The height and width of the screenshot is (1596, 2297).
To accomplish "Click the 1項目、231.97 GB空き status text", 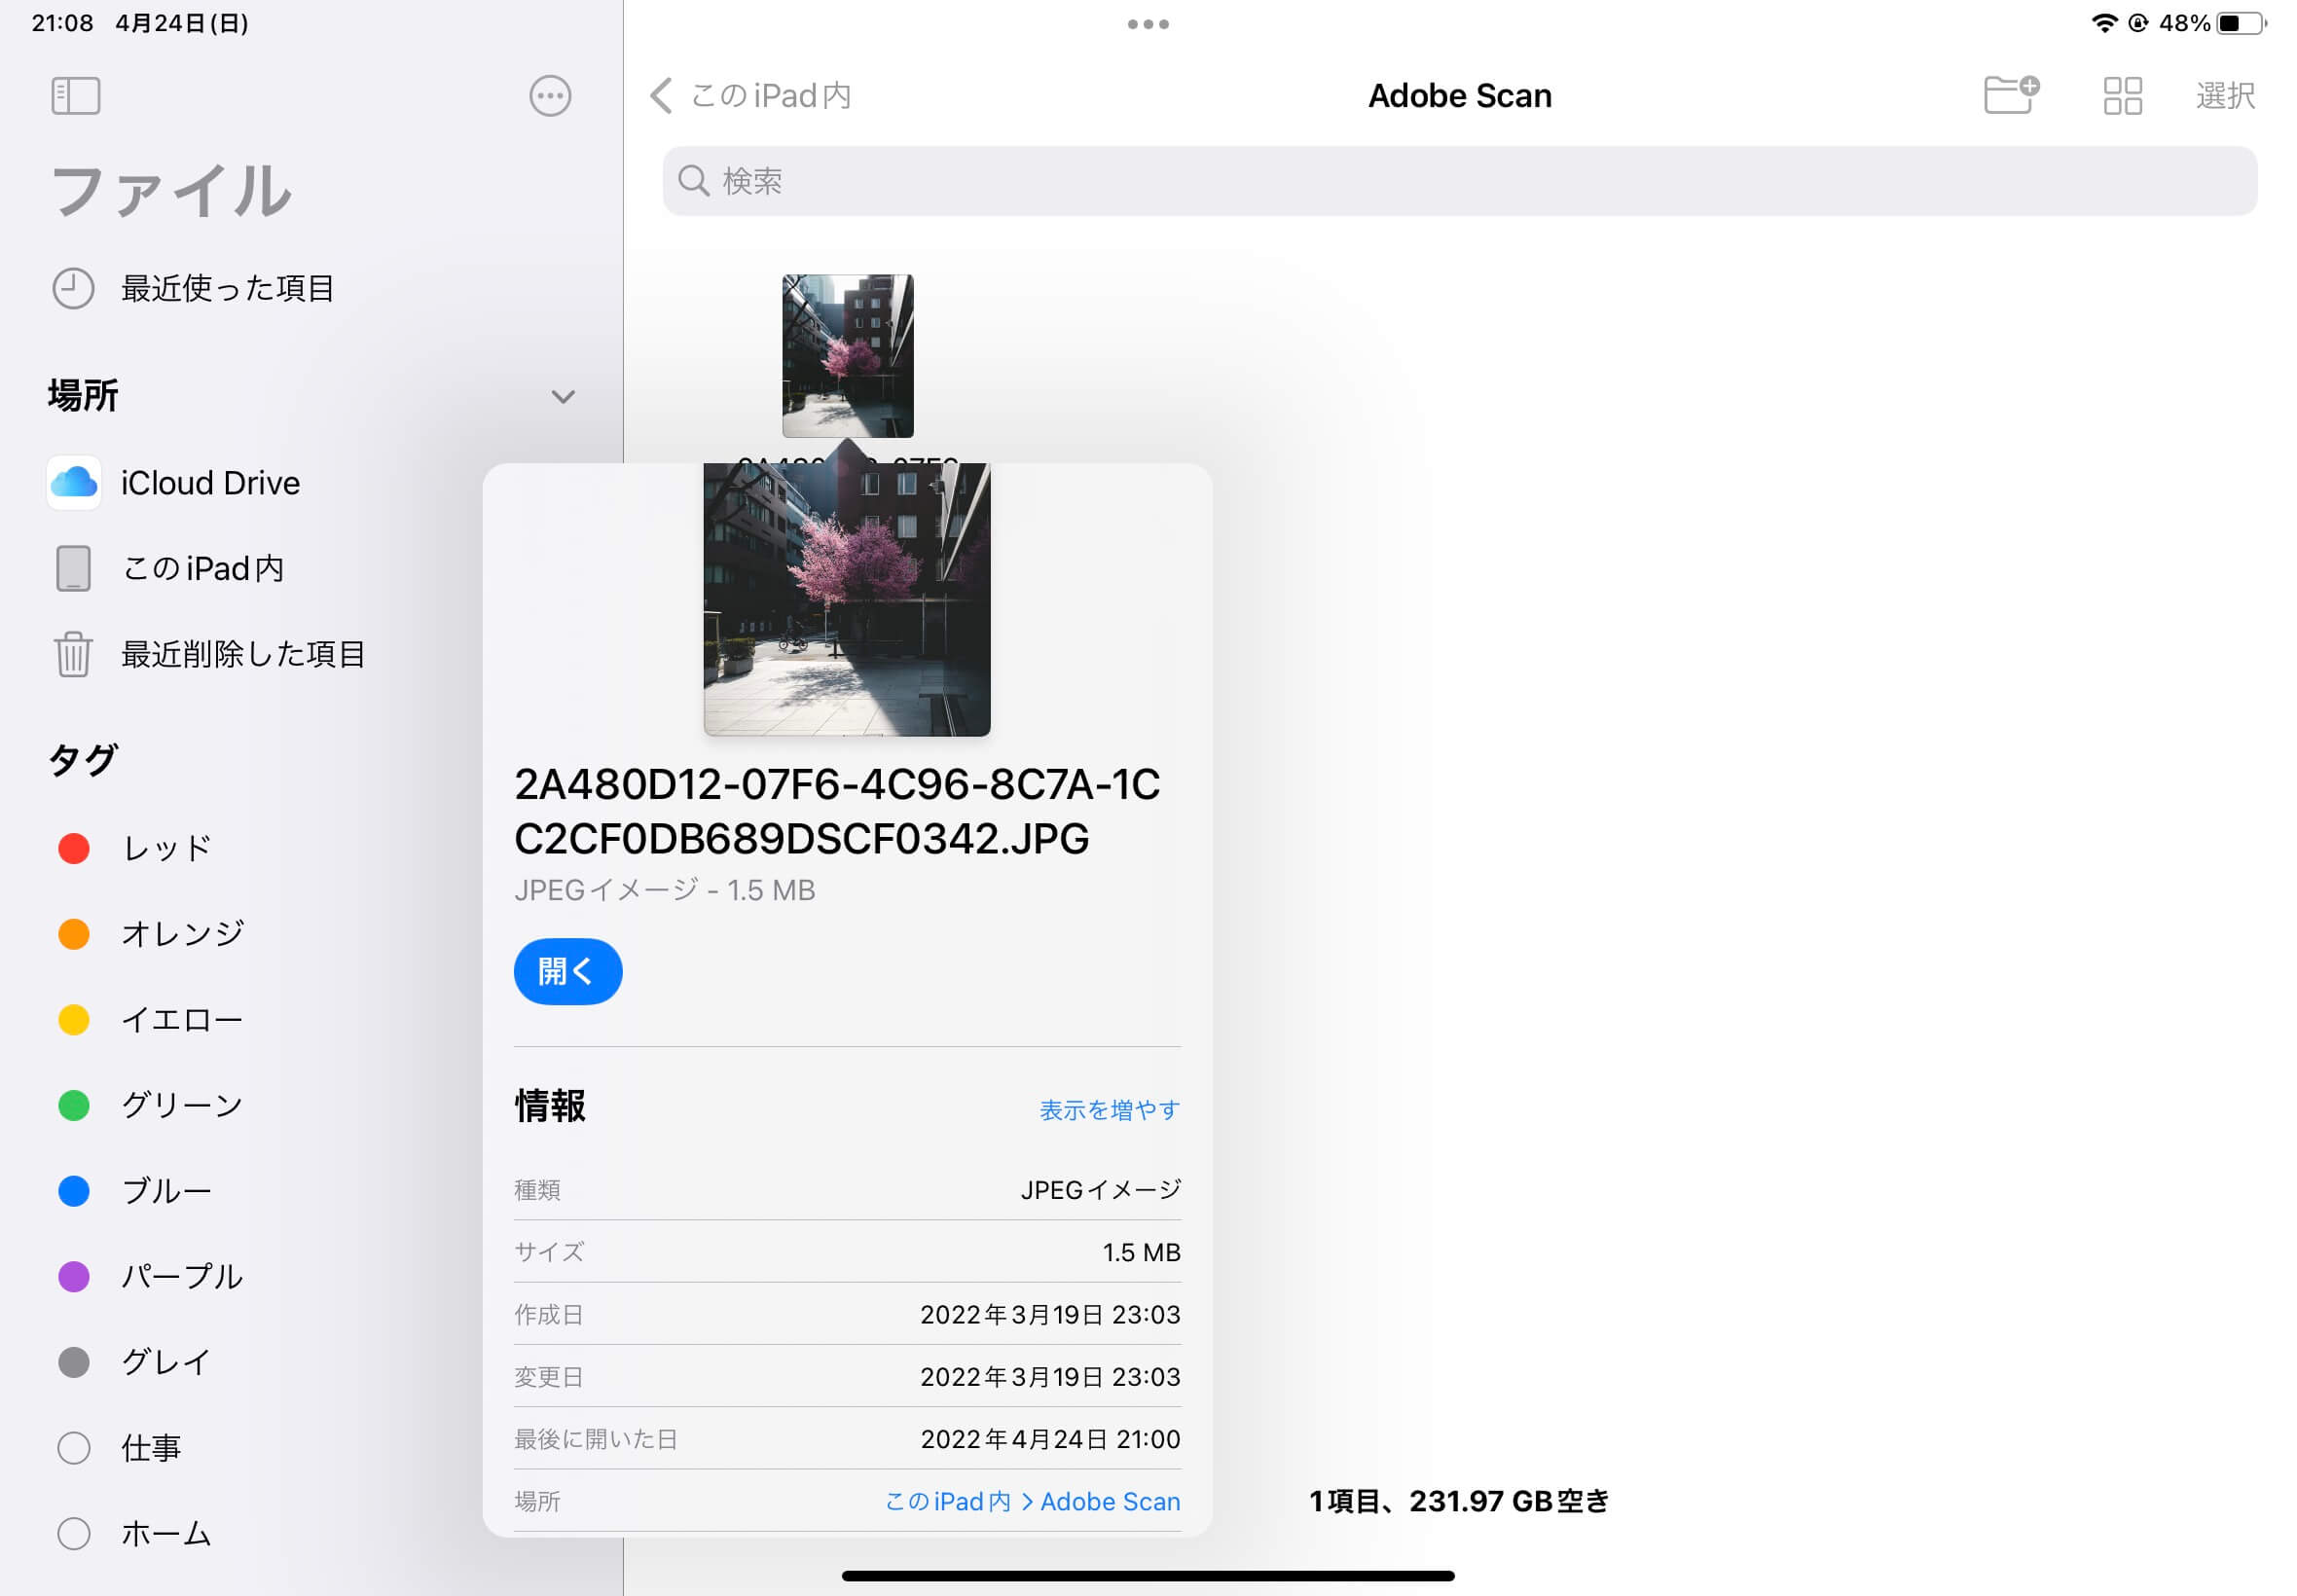I will pos(1459,1501).
